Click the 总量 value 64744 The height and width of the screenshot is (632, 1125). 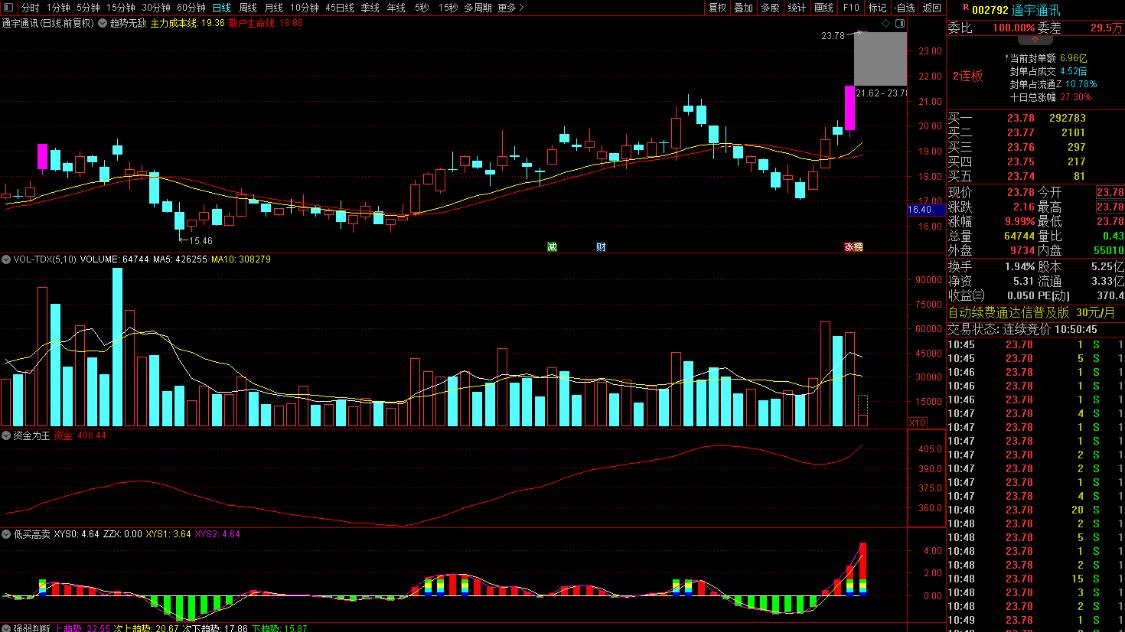click(1019, 236)
